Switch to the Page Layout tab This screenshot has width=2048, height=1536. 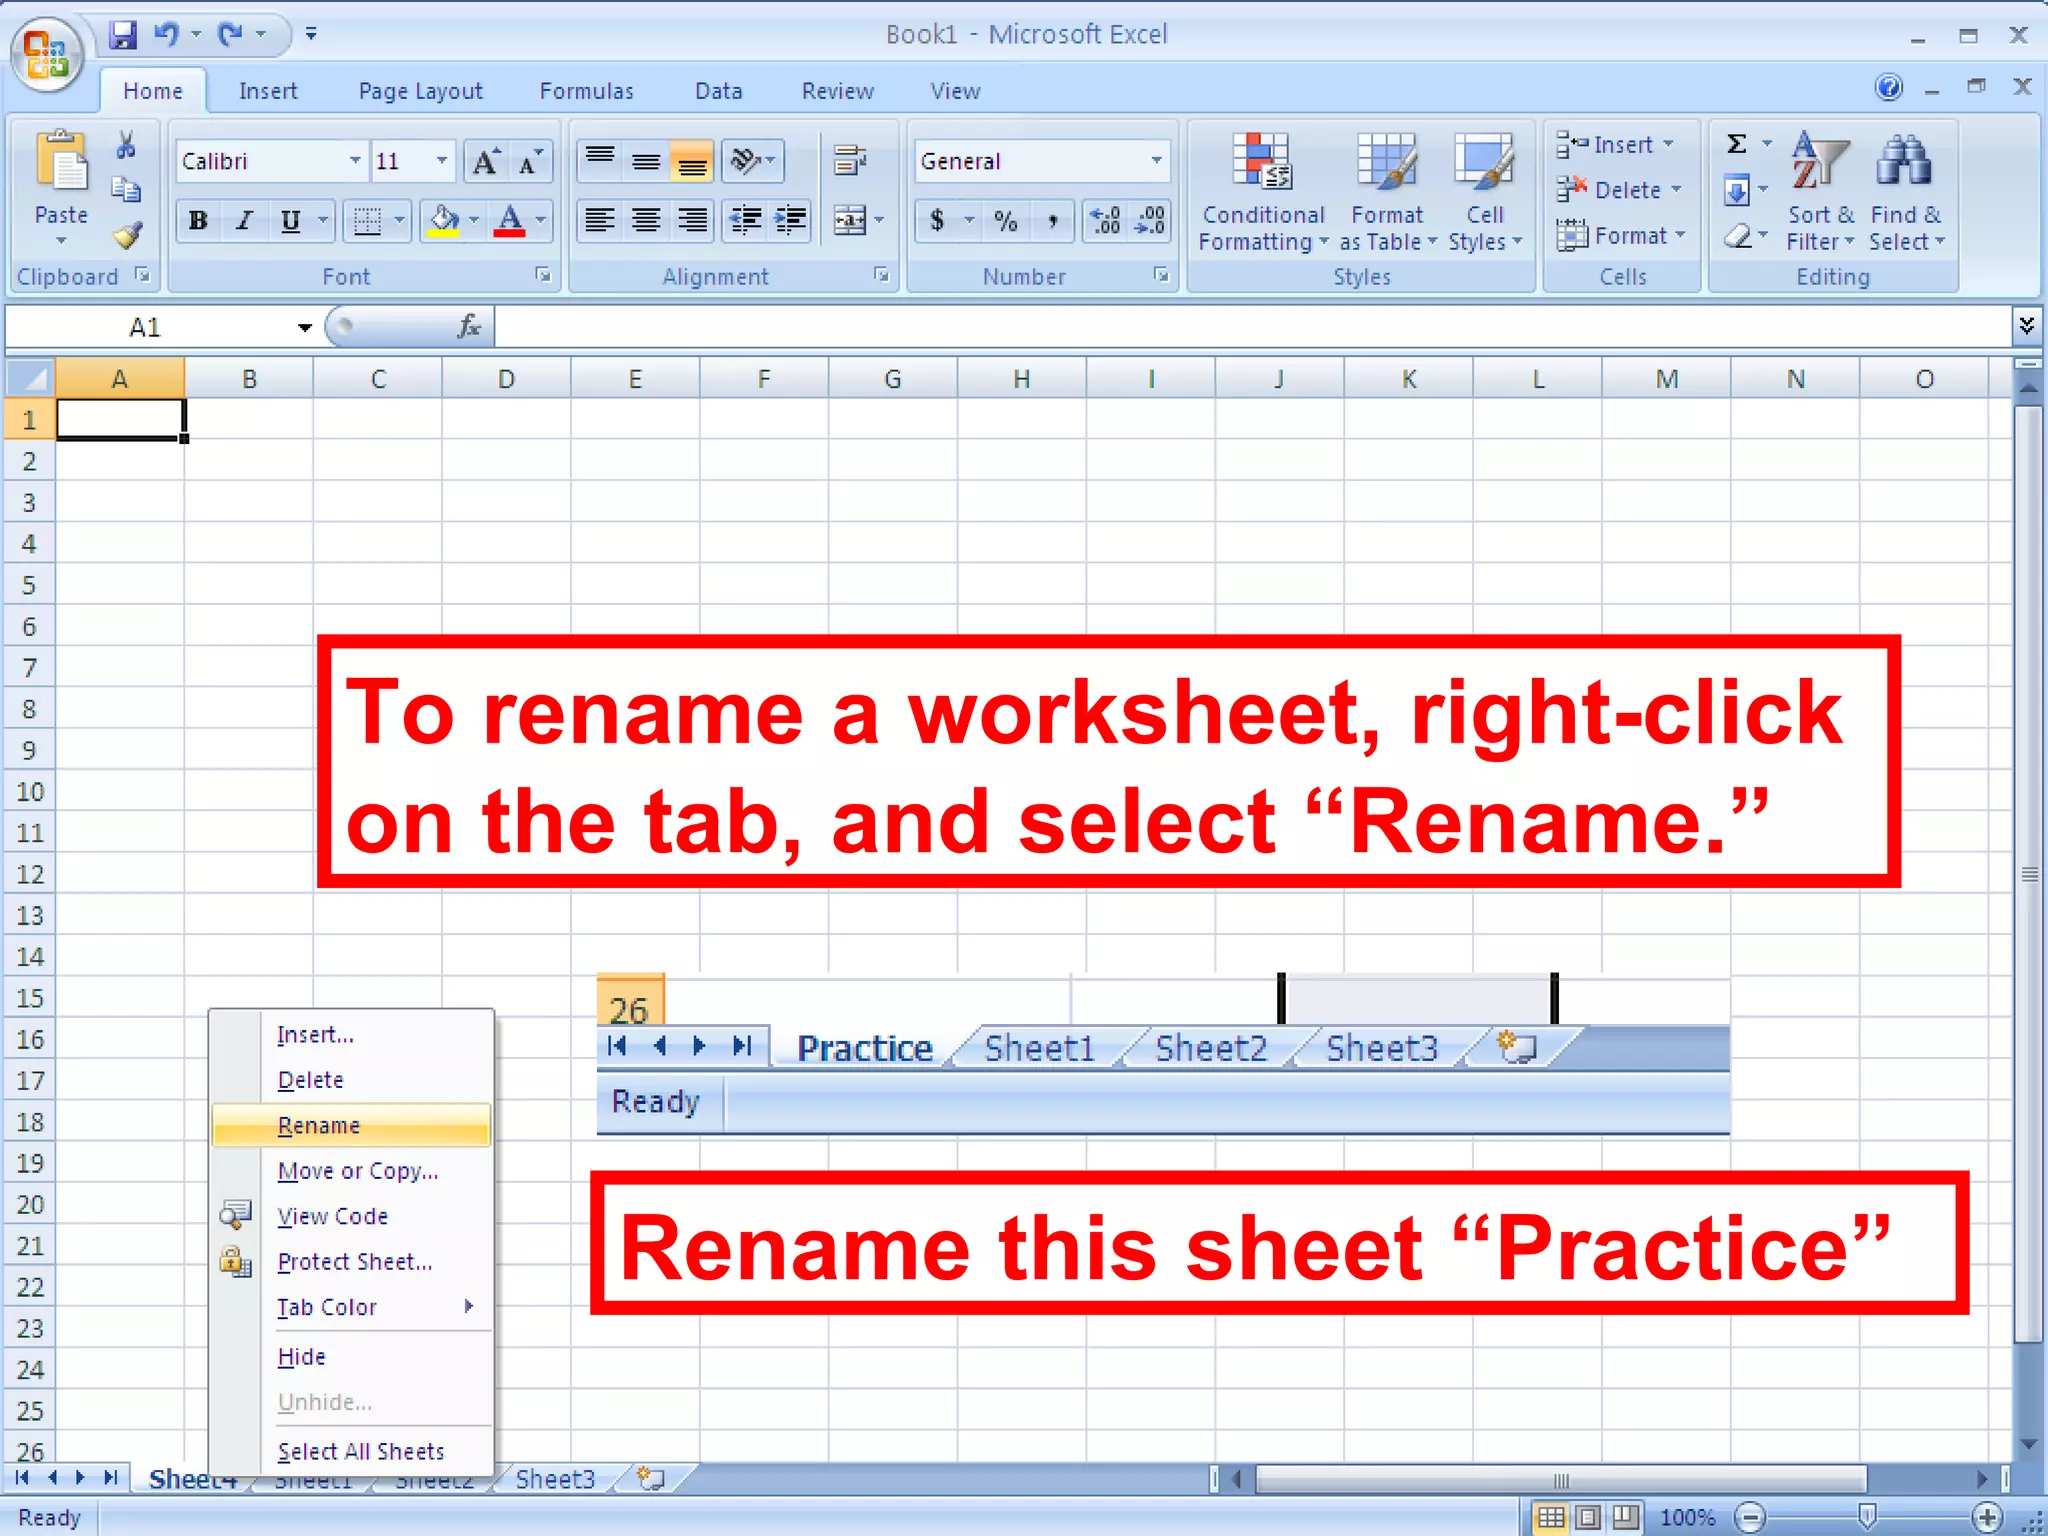click(x=420, y=91)
